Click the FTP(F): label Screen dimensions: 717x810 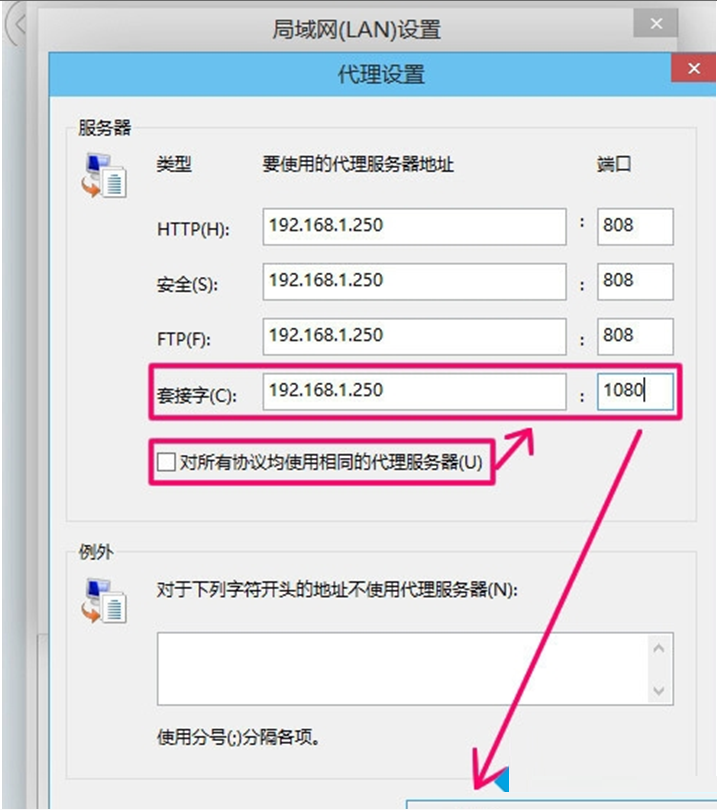point(184,339)
